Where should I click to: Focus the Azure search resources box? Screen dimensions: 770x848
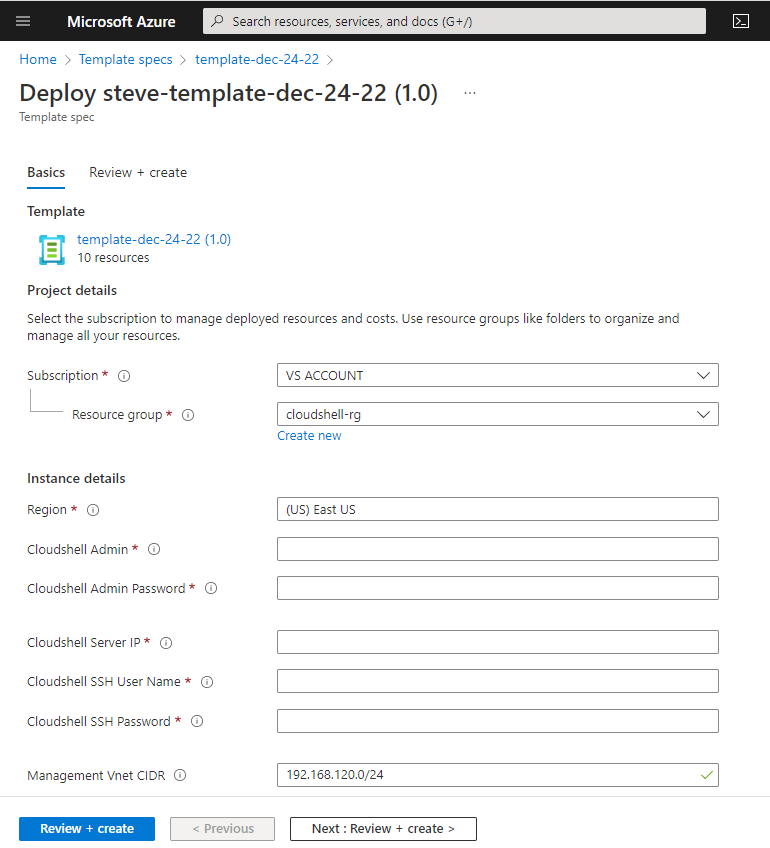(x=455, y=21)
